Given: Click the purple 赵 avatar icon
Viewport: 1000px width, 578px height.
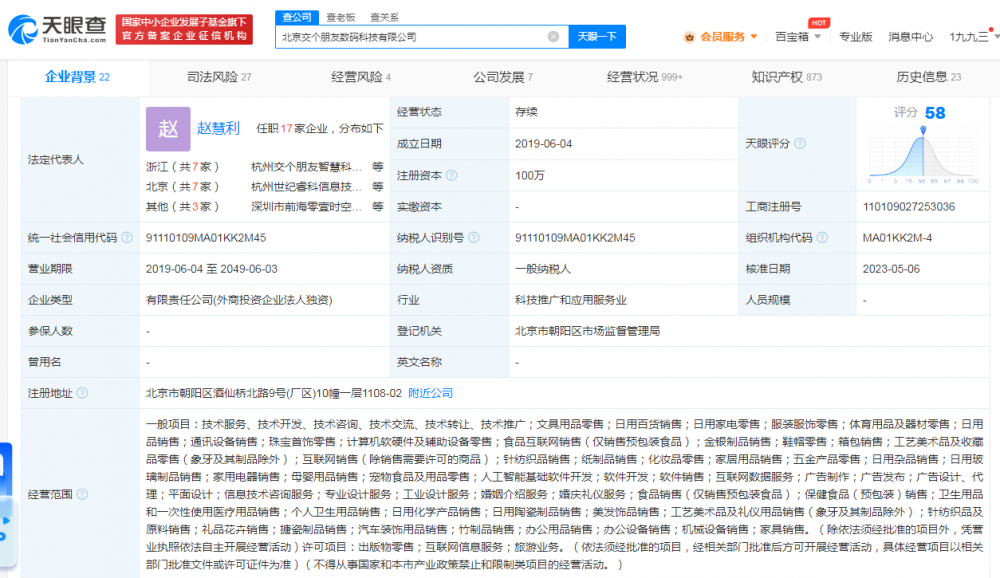Looking at the screenshot, I should point(167,128).
